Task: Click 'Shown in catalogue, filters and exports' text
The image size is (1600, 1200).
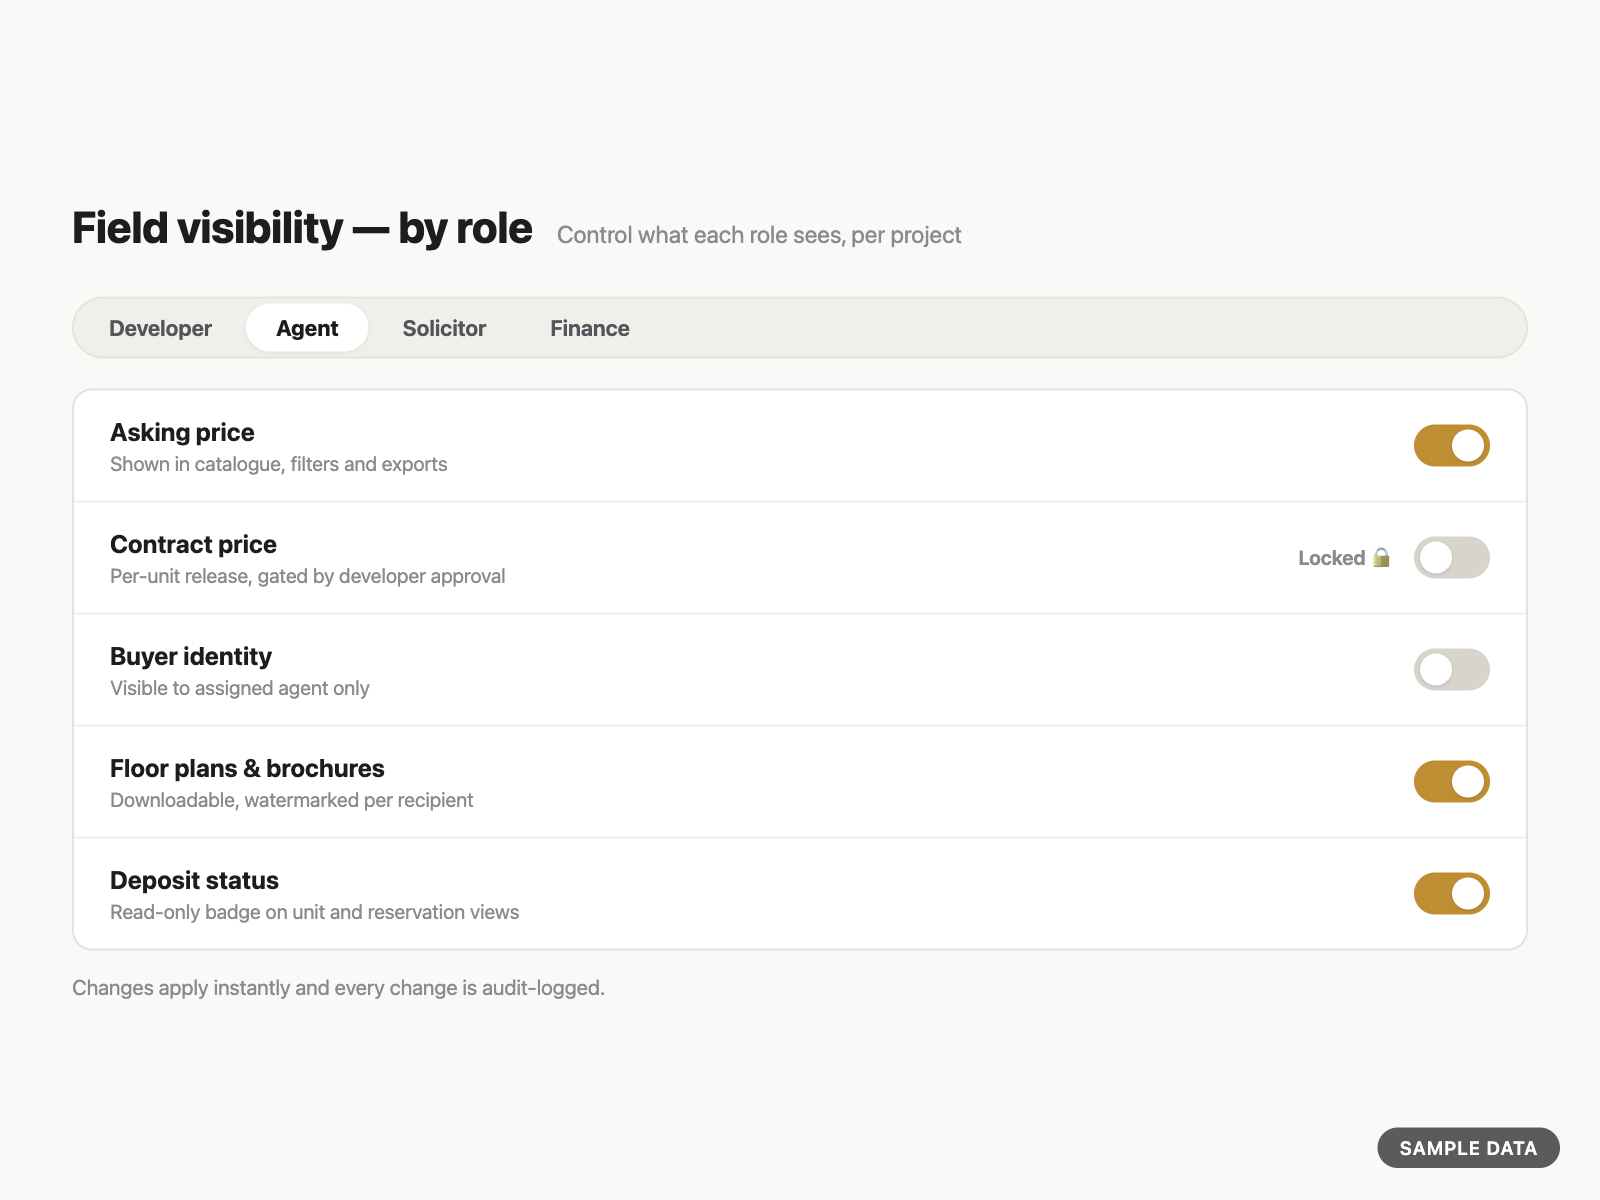Action: pyautogui.click(x=279, y=464)
